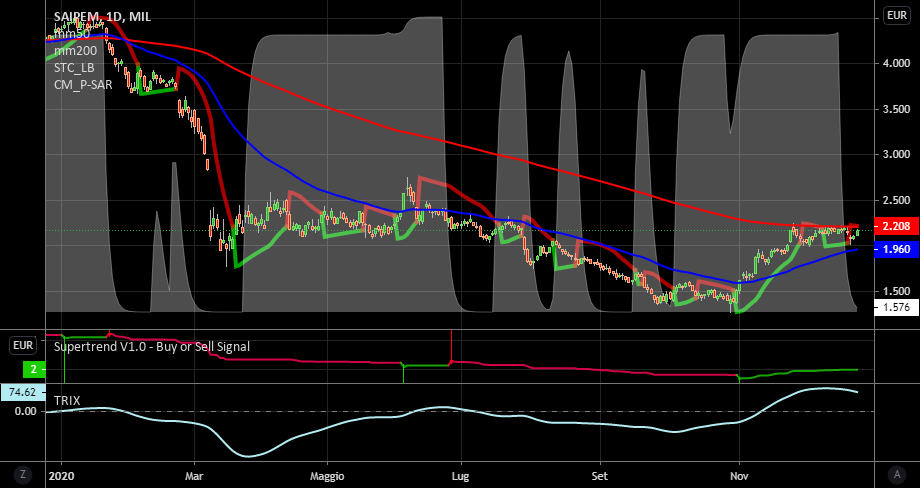
Task: Click the 1.960 blue price label
Action: pos(896,249)
